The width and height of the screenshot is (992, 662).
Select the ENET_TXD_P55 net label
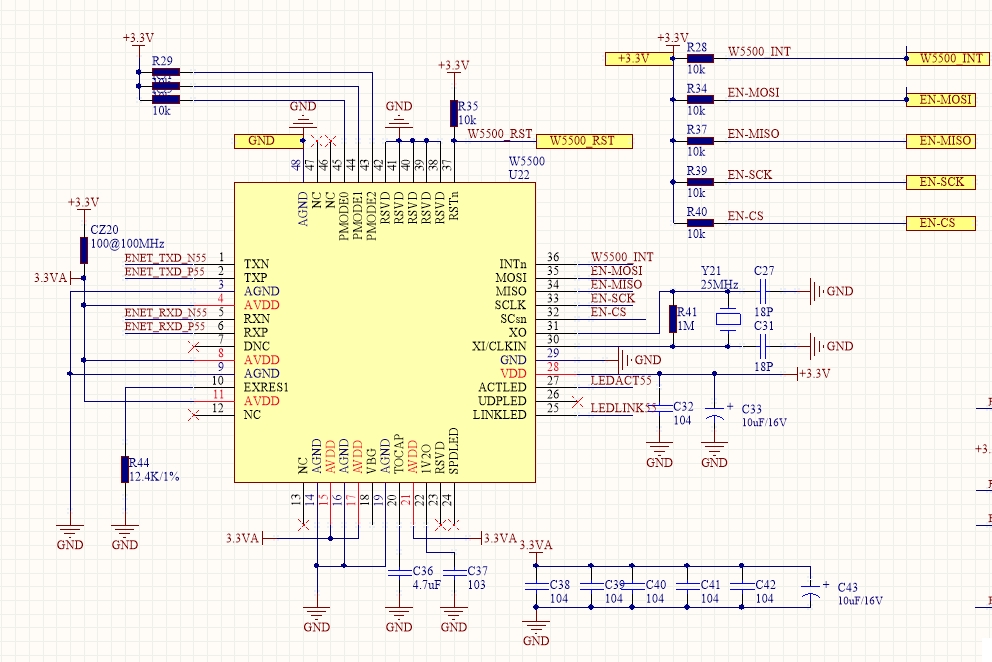tap(164, 272)
